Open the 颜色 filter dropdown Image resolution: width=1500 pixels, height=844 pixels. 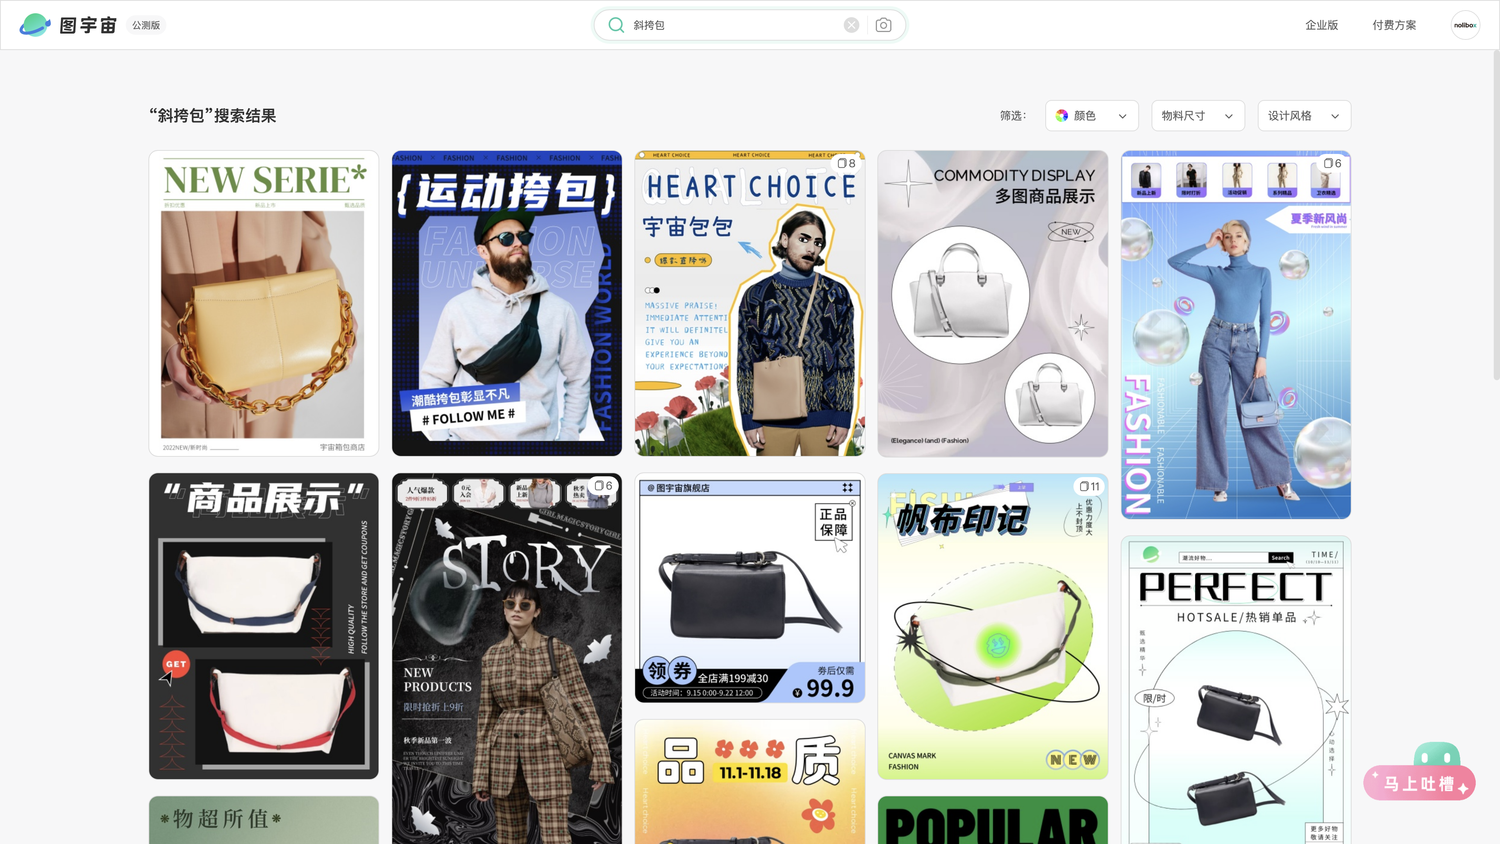pyautogui.click(x=1092, y=116)
